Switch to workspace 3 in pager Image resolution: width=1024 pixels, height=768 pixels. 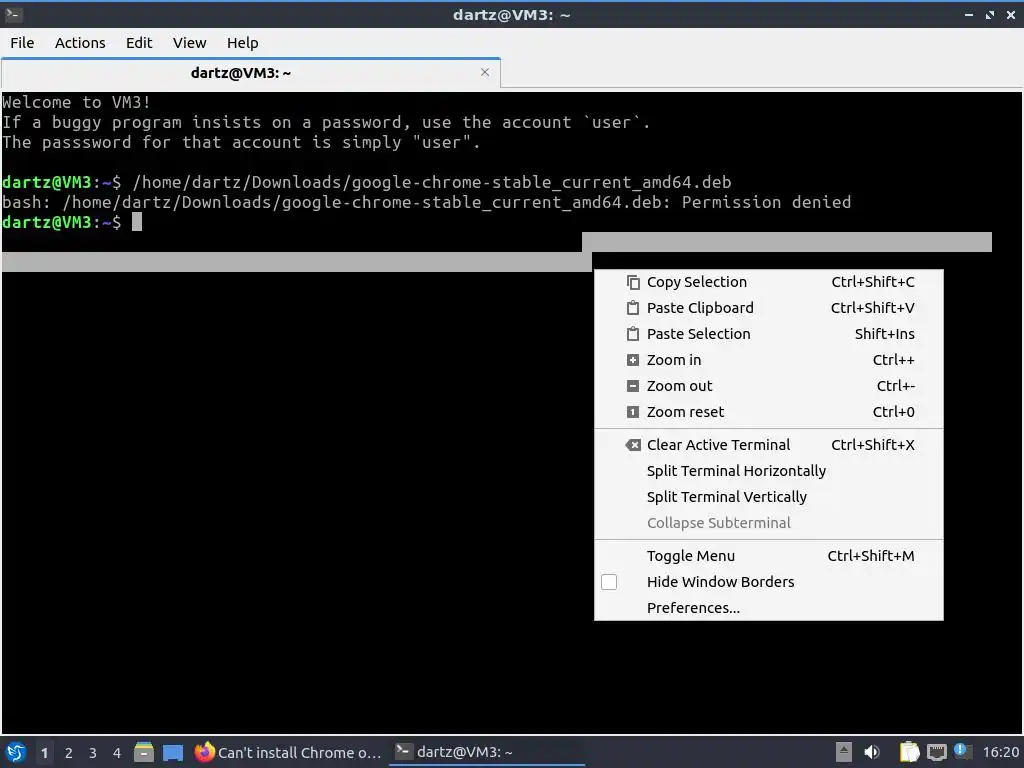coord(93,753)
